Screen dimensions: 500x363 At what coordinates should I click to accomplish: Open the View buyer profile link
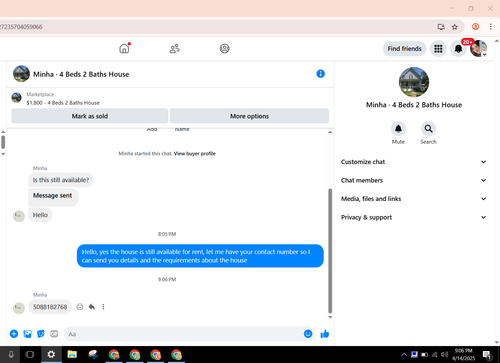coord(195,154)
